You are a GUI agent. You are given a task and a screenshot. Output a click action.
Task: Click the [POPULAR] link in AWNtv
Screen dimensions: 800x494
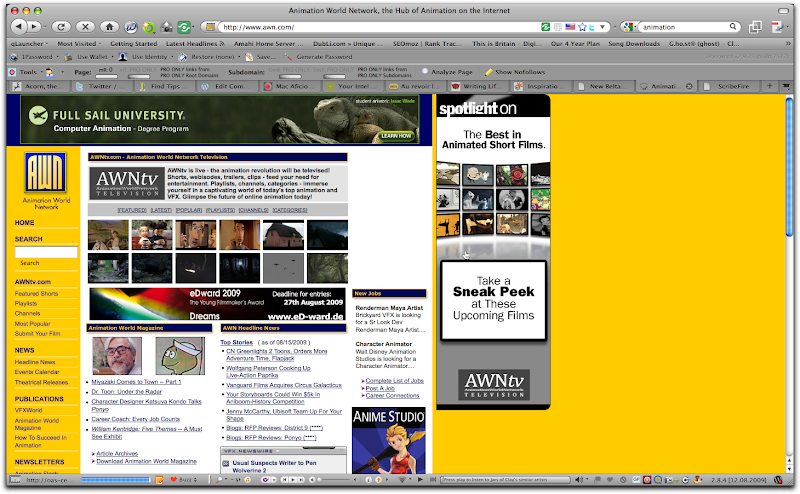[x=189, y=210]
